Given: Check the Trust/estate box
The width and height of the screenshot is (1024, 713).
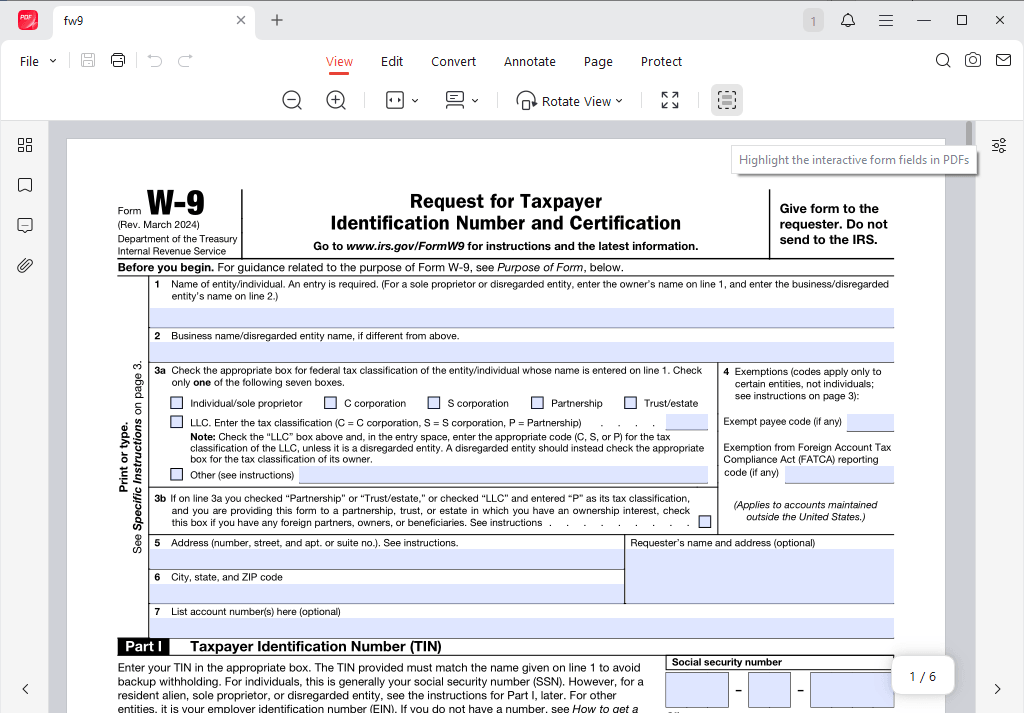Looking at the screenshot, I should coord(630,403).
